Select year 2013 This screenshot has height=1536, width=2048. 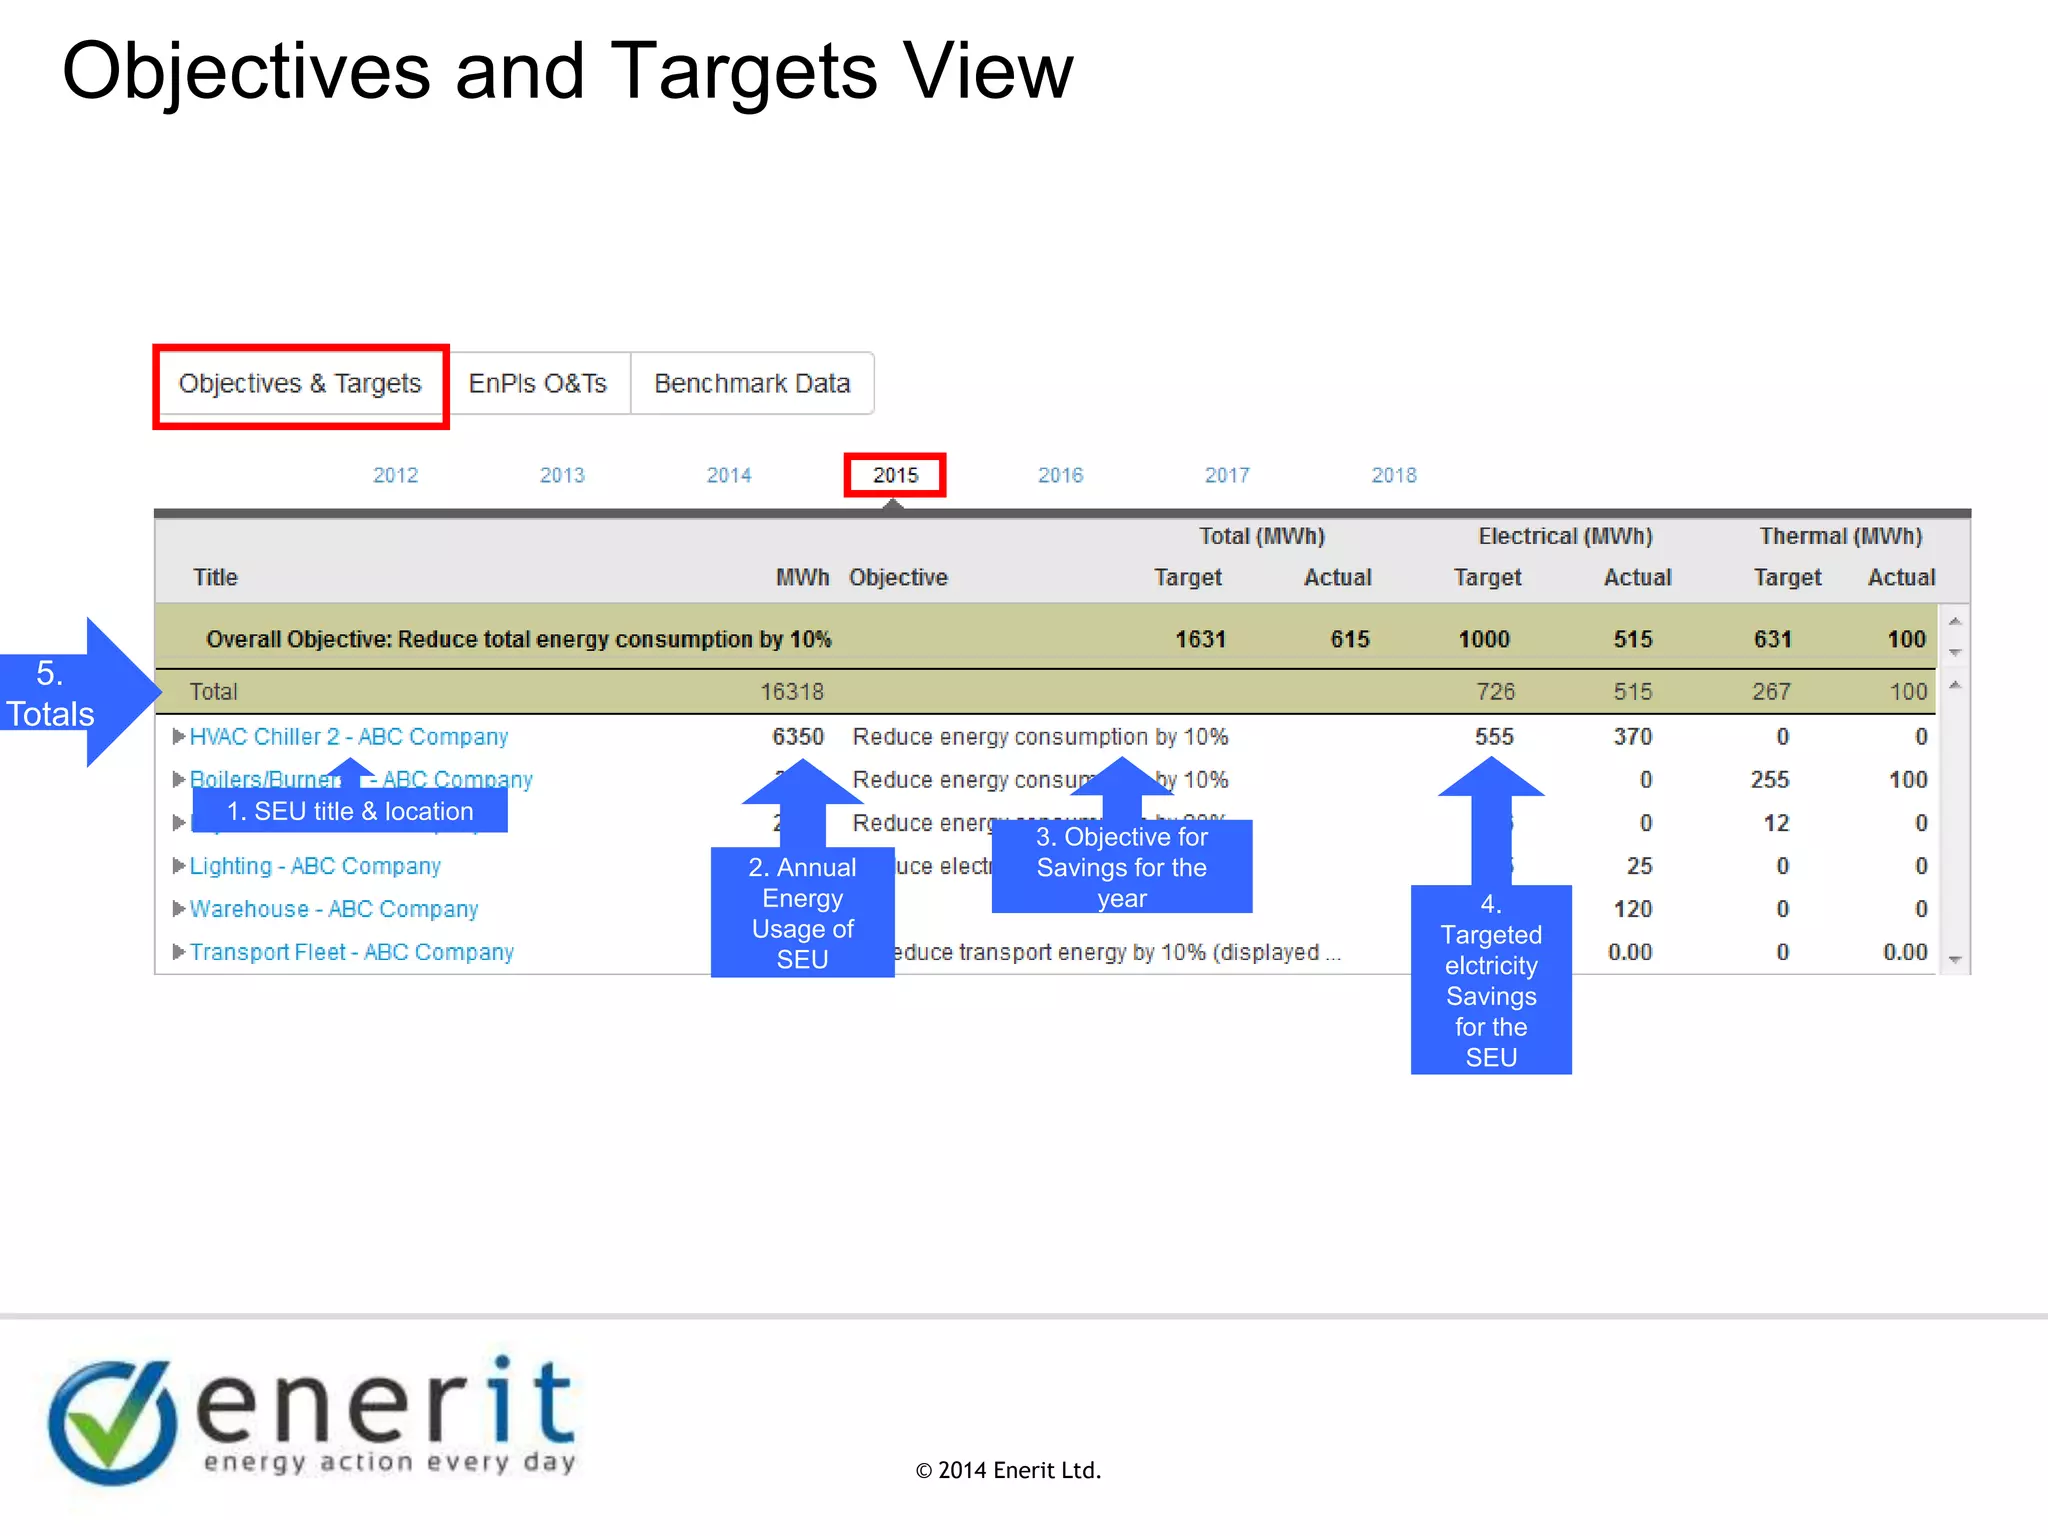point(562,475)
